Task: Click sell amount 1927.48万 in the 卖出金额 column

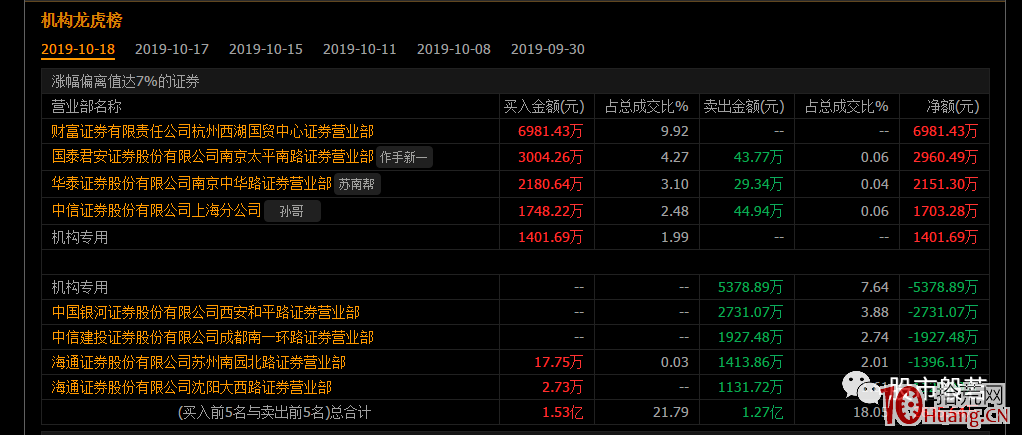Action: [751, 338]
